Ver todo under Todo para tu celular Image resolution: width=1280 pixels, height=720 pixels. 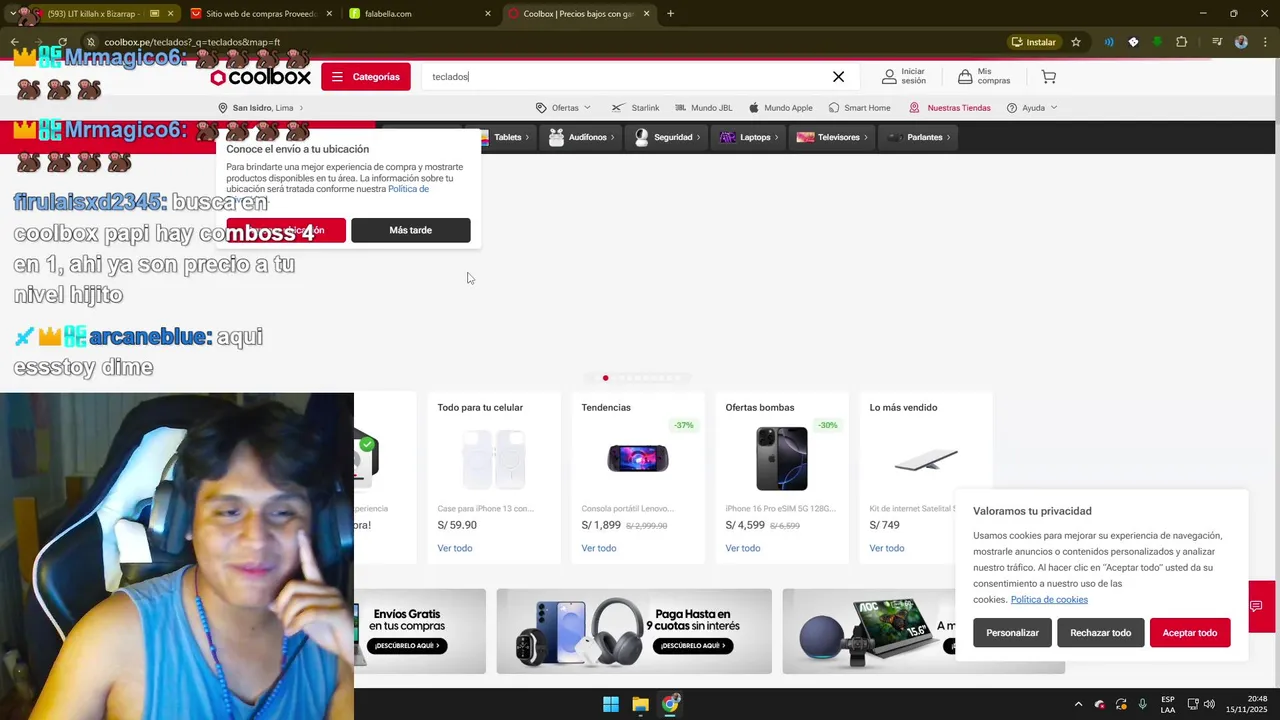pos(455,548)
